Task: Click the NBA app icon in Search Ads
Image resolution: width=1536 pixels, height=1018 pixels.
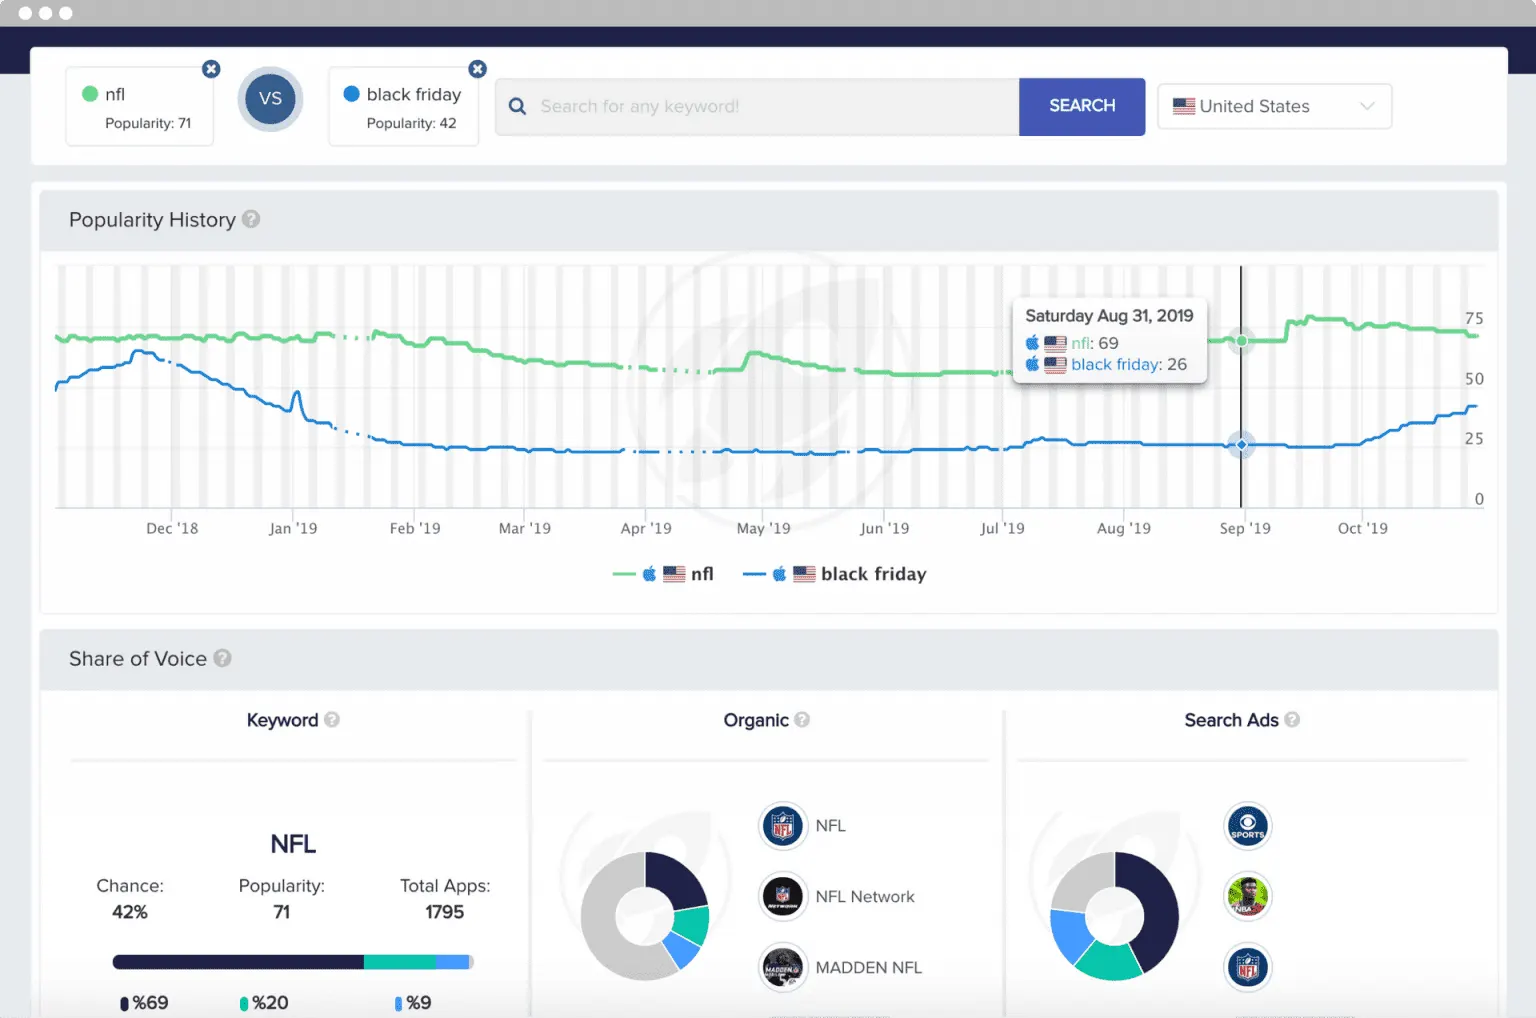Action: pos(1248,897)
